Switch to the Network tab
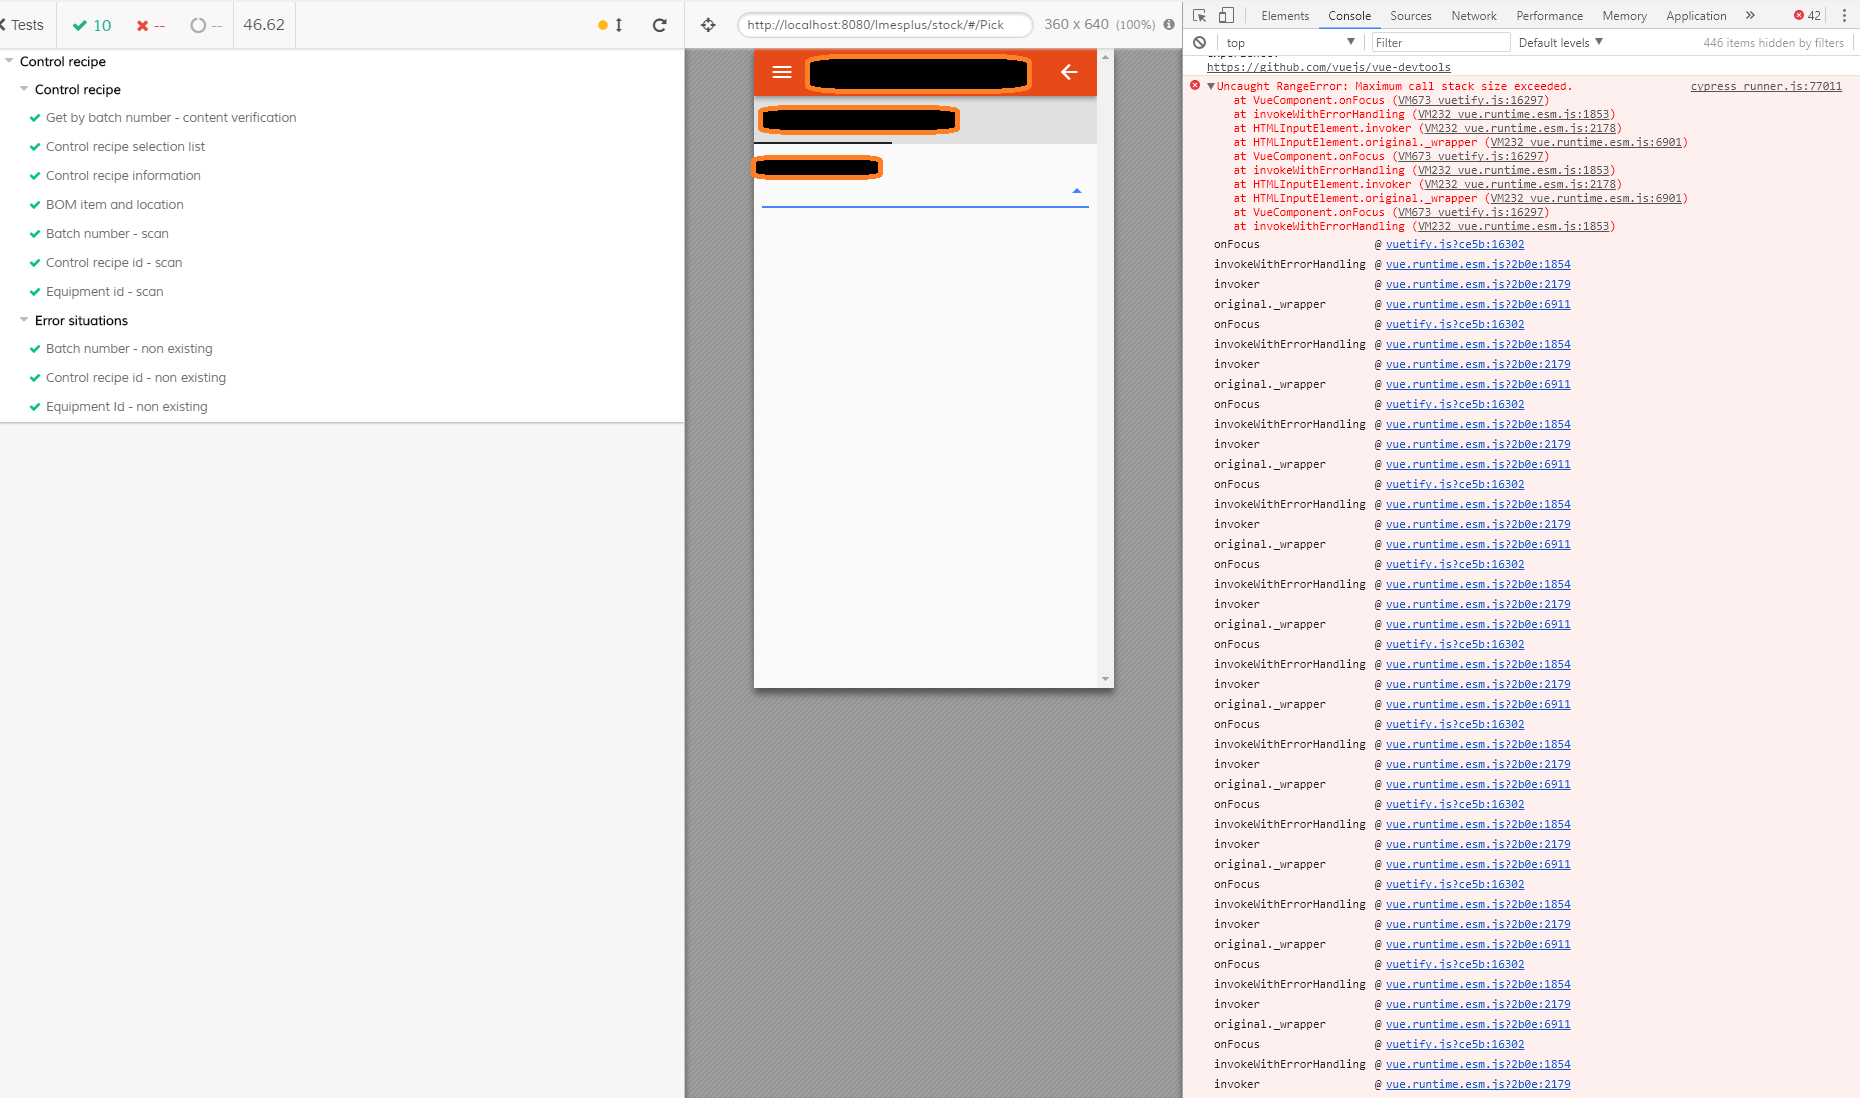The image size is (1860, 1098). tap(1474, 16)
